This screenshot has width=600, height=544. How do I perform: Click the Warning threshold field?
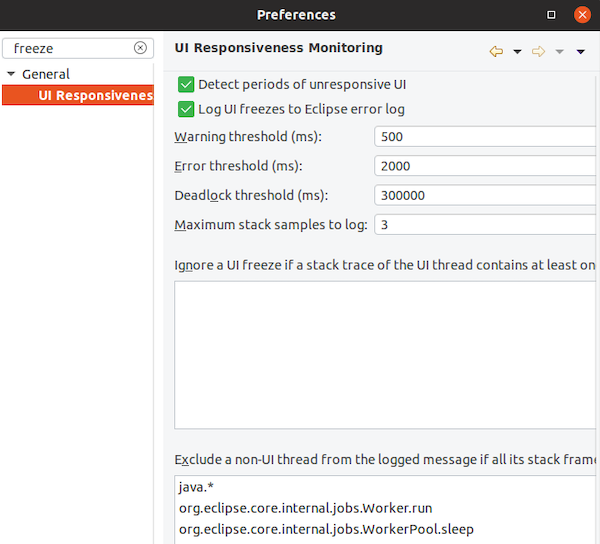(486, 137)
